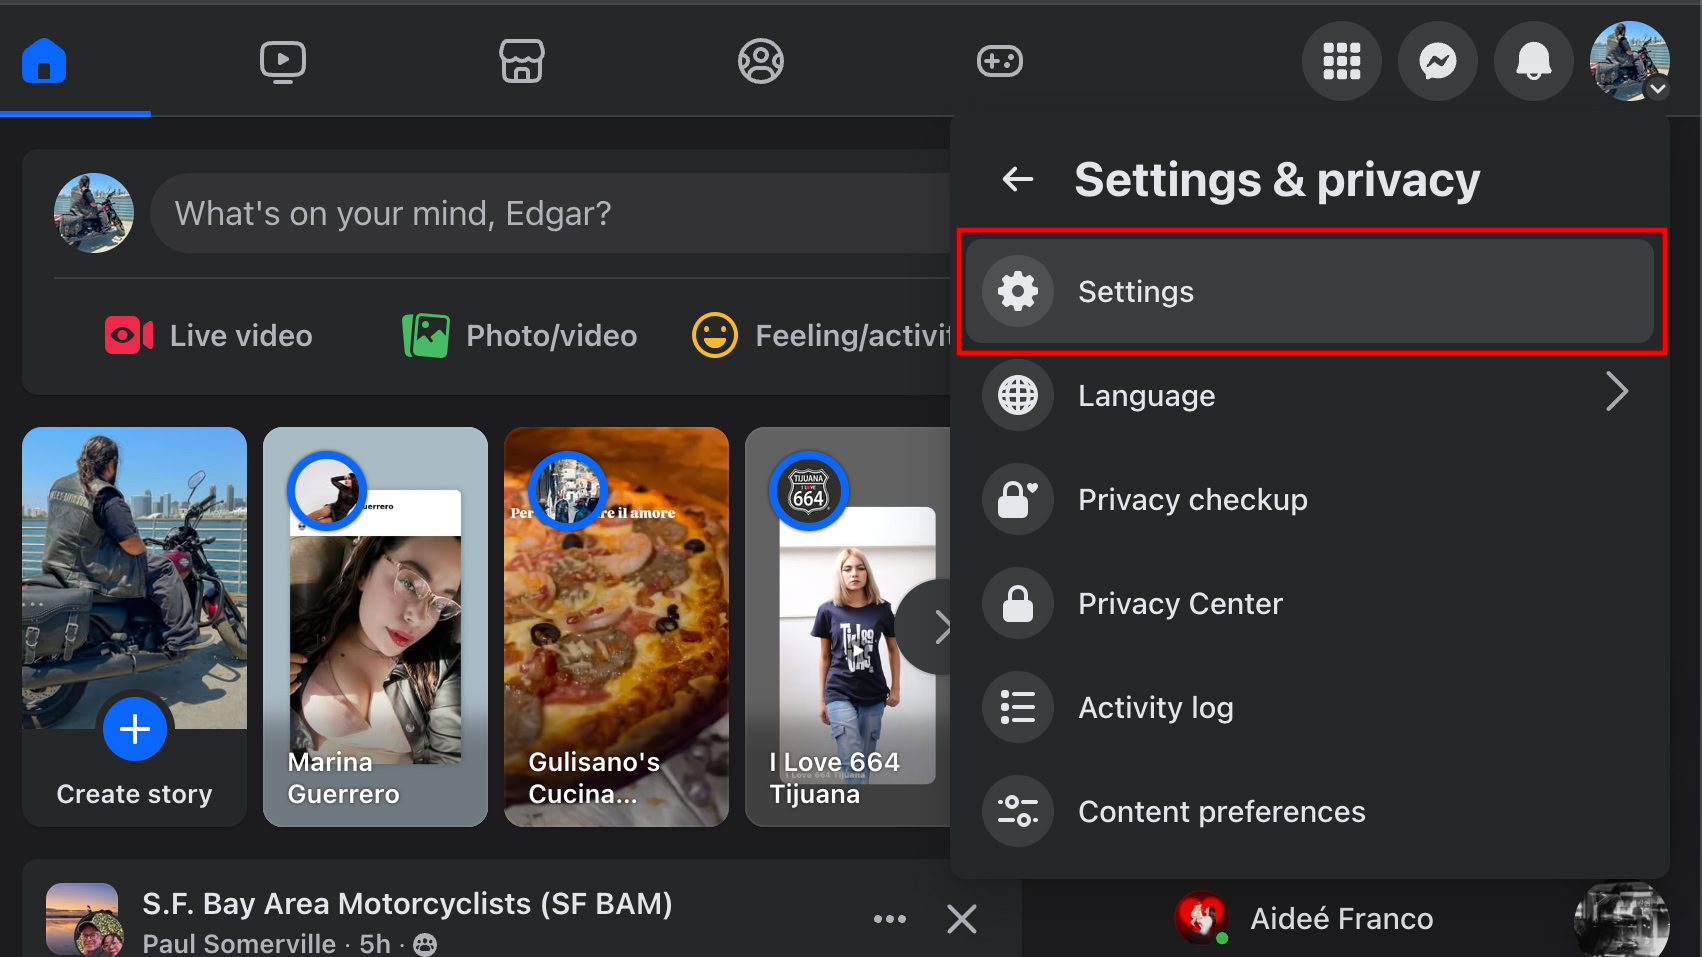Image resolution: width=1702 pixels, height=957 pixels.
Task: Open Messenger chats
Action: tap(1438, 61)
